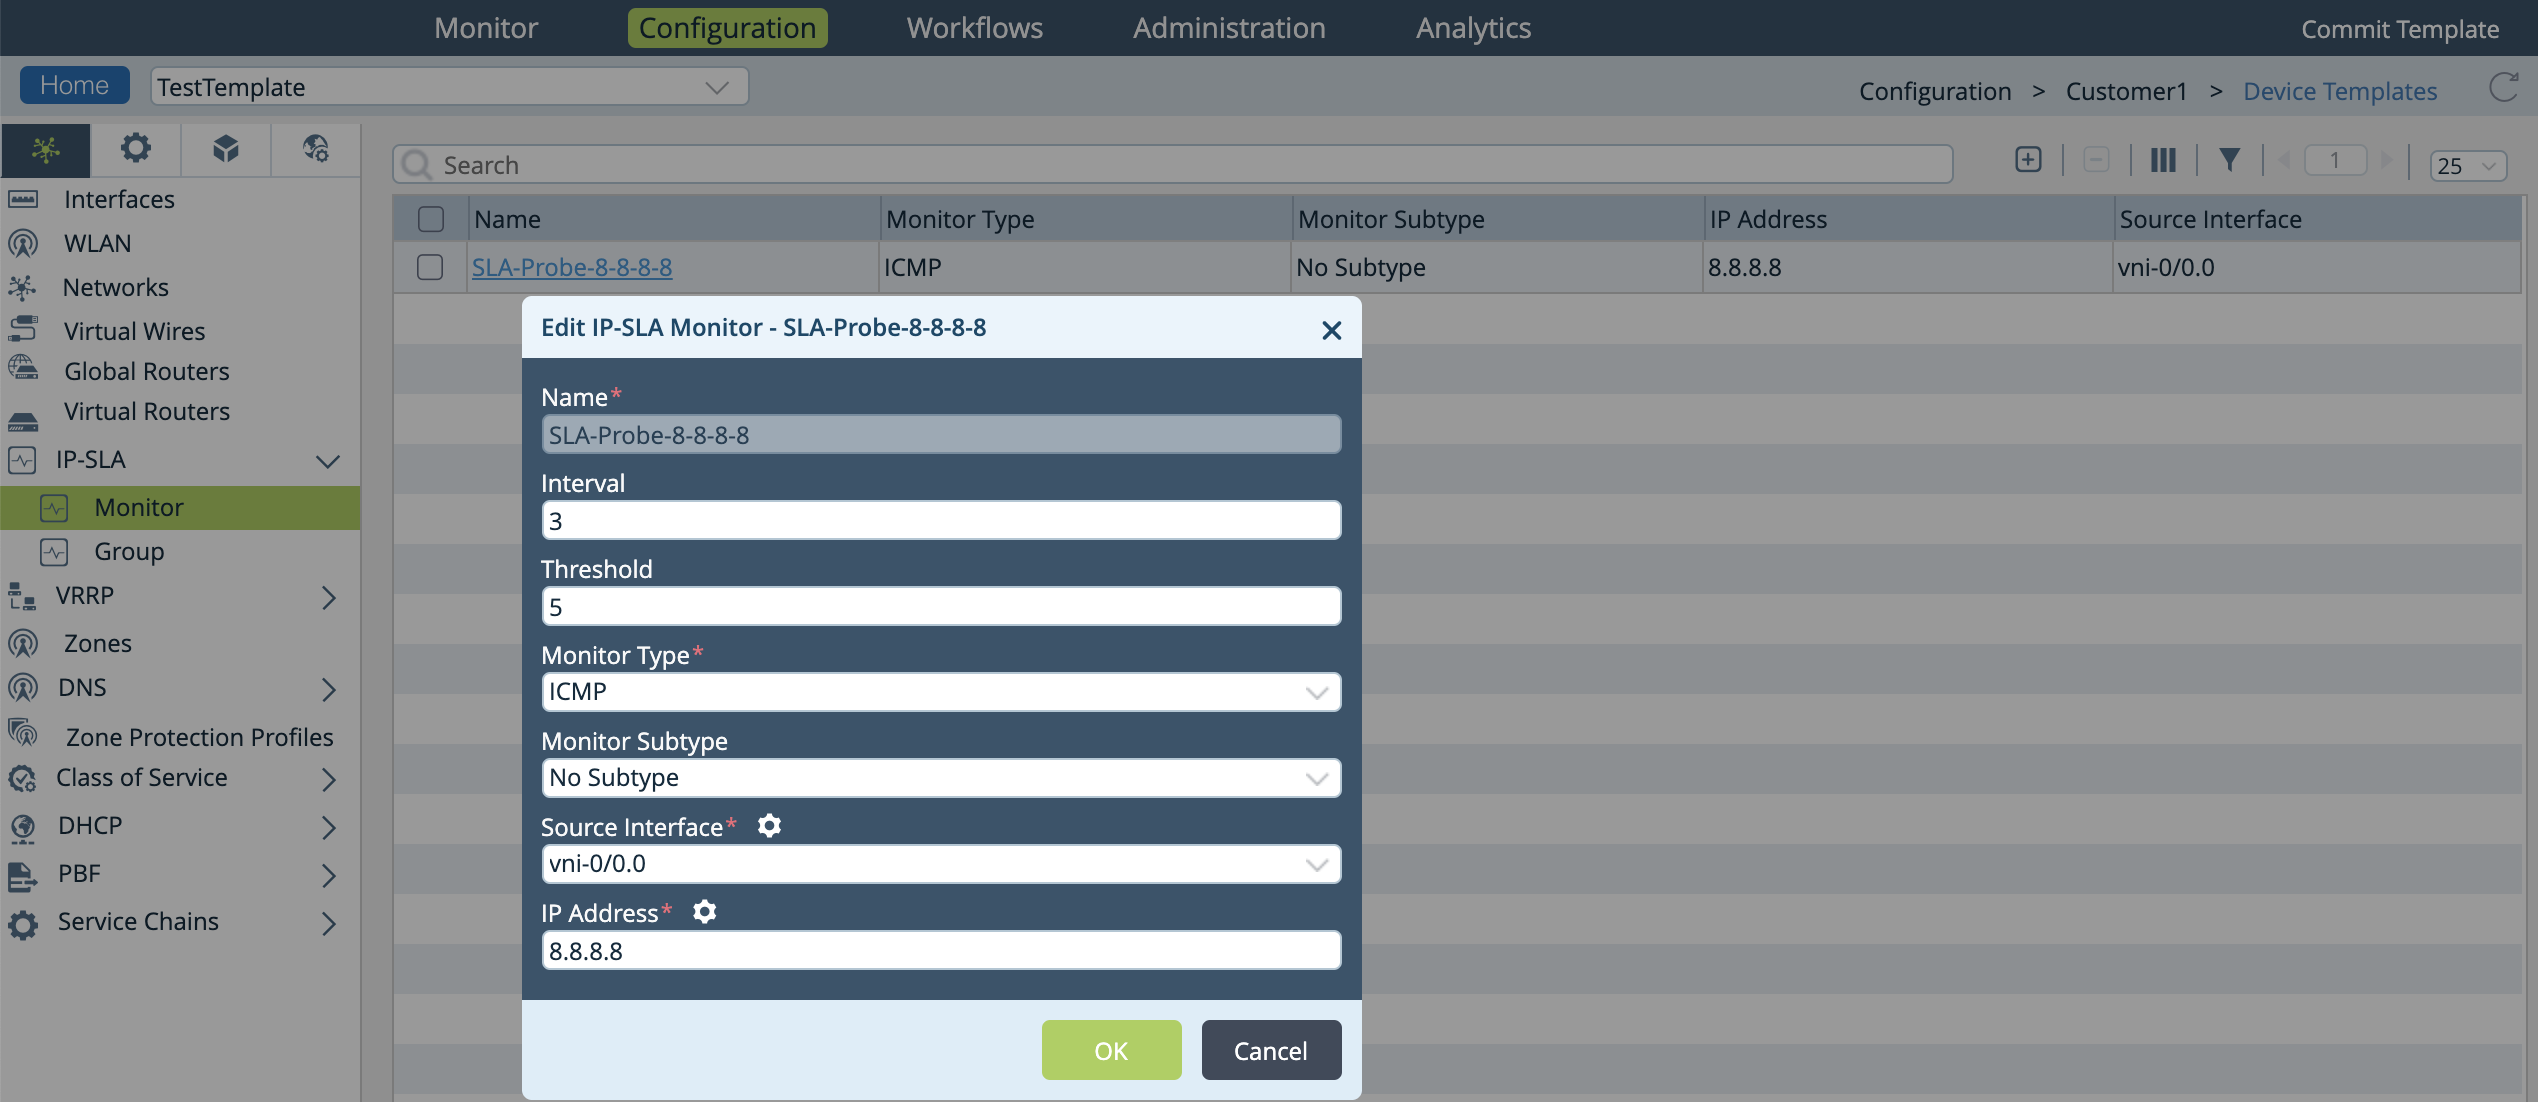This screenshot has height=1102, width=2538.
Task: Switch to the Workflows top tab
Action: [x=974, y=28]
